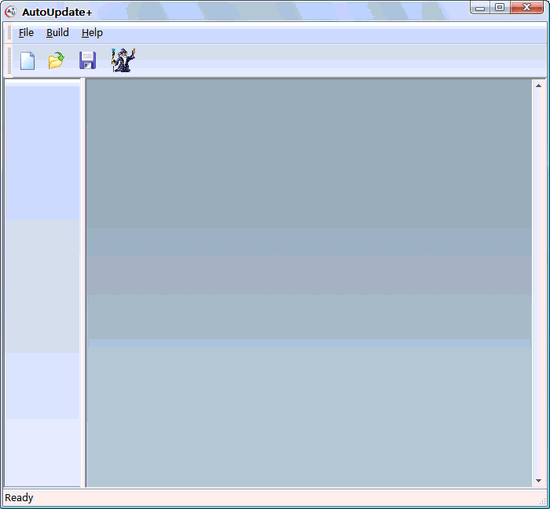Screen dimensions: 550x509
Task: Click the splitter bar between the panels
Action: pos(83,283)
